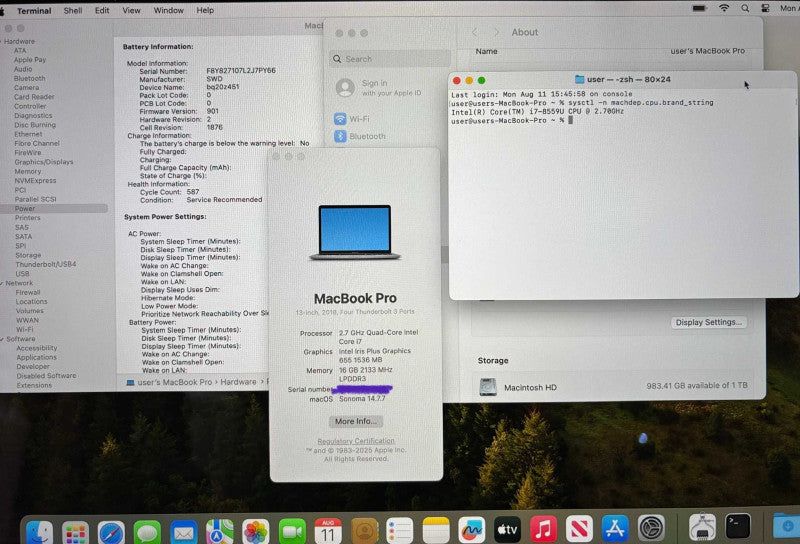Image resolution: width=800 pixels, height=544 pixels.
Task: Click the Terminal icon in the Dock
Action: point(738,526)
